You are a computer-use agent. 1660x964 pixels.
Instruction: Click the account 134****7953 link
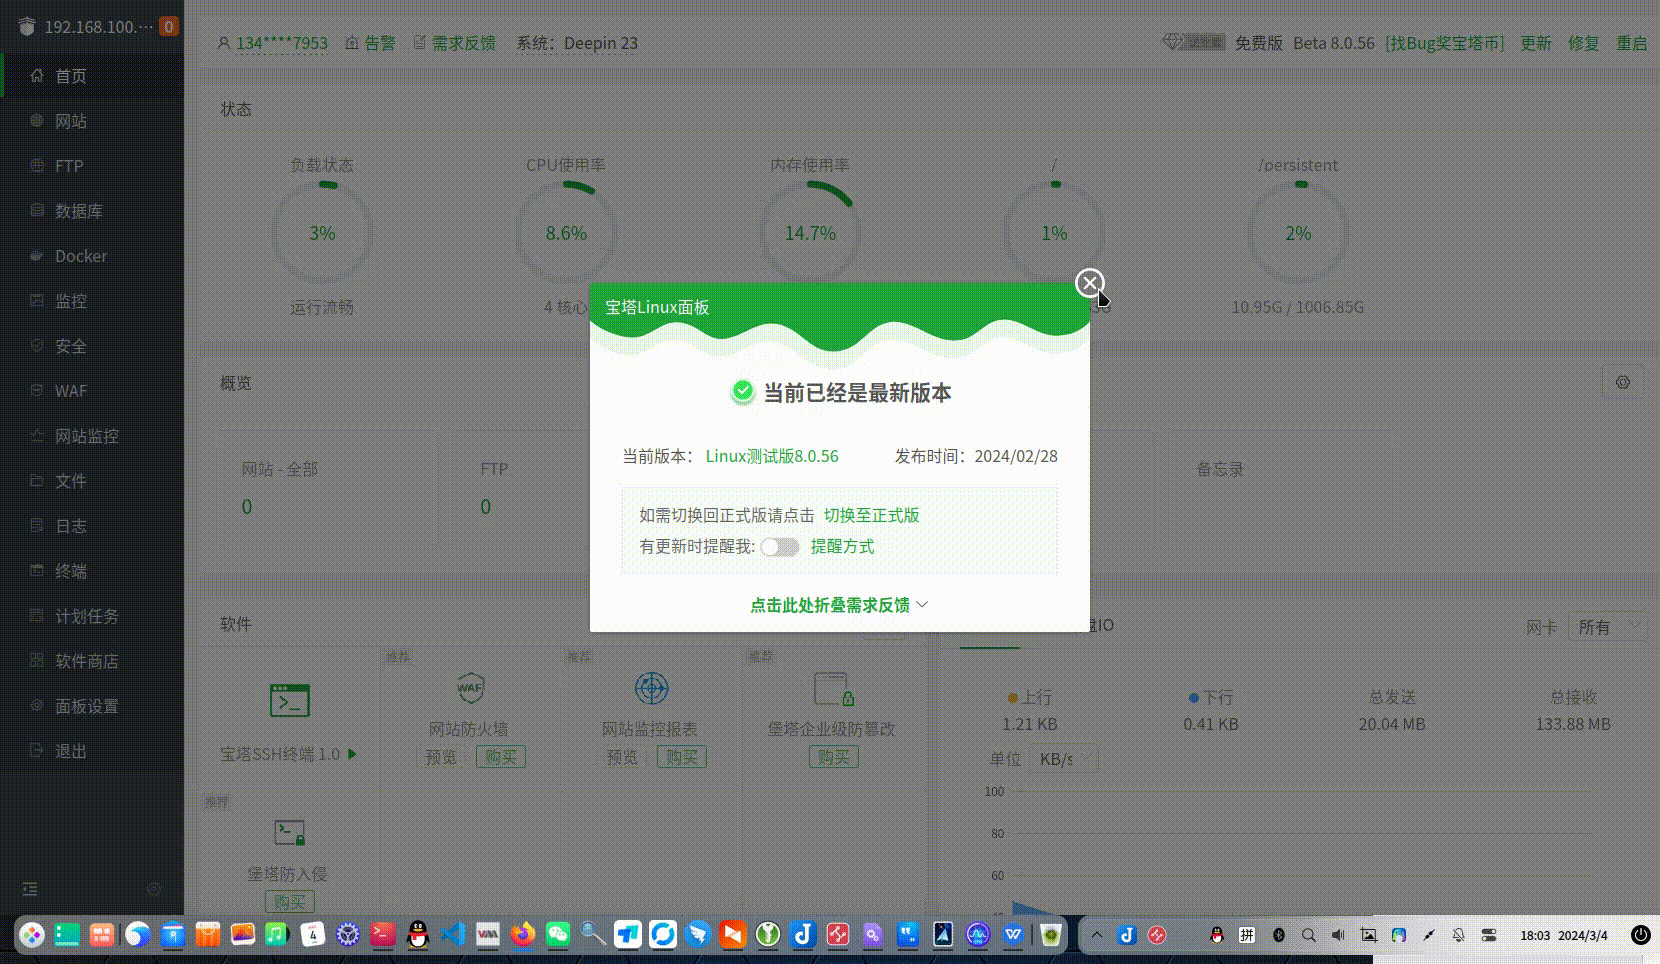point(281,43)
